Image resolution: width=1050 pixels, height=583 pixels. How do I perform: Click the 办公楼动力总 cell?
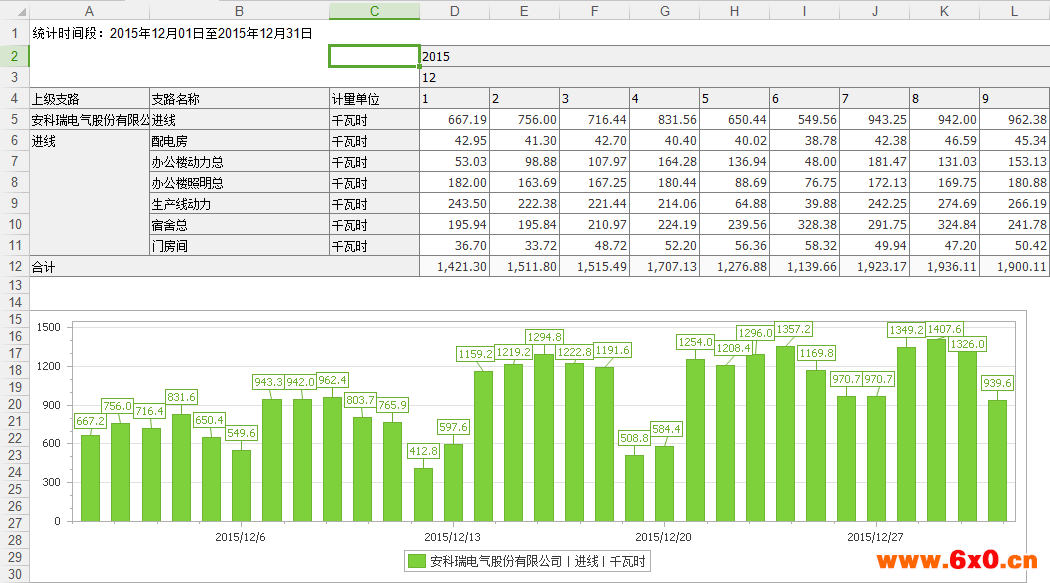point(239,162)
